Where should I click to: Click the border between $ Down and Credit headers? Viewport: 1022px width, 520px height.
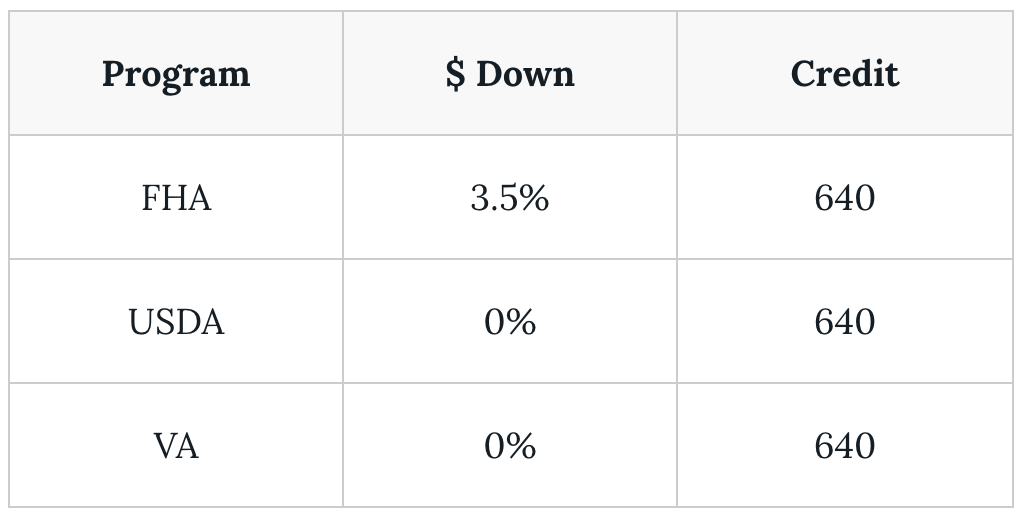(677, 73)
